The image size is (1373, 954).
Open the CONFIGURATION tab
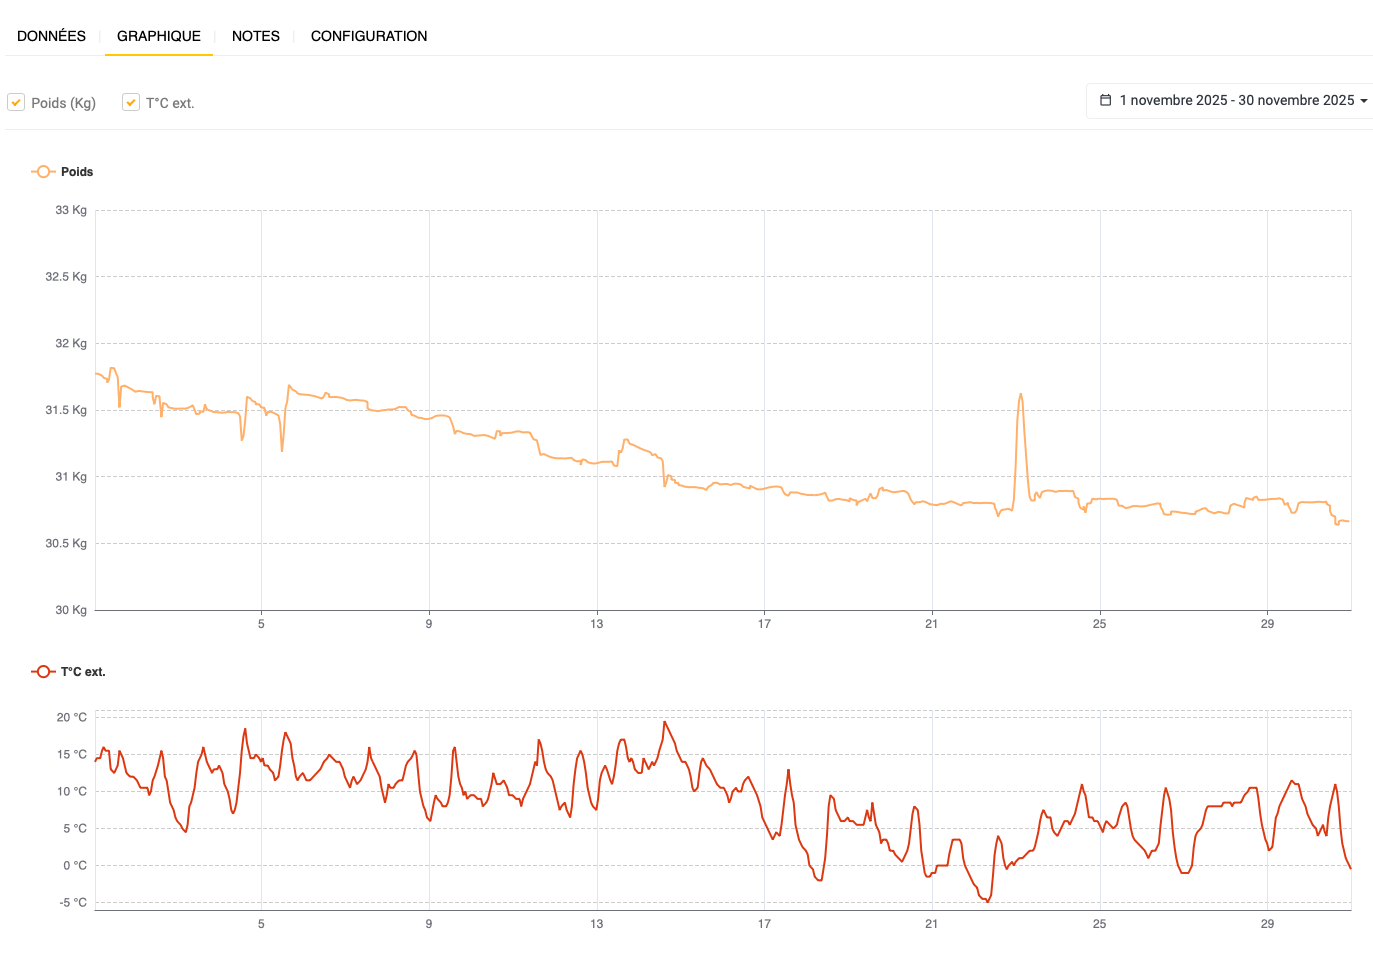point(368,36)
